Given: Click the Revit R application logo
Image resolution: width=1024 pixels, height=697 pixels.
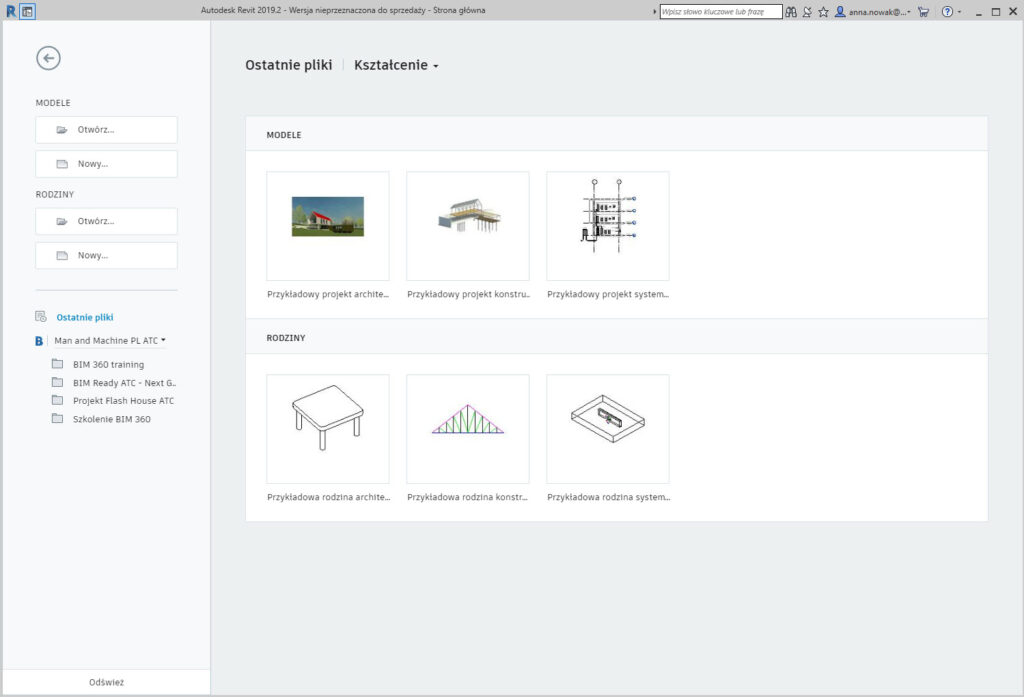Looking at the screenshot, I should 10,11.
